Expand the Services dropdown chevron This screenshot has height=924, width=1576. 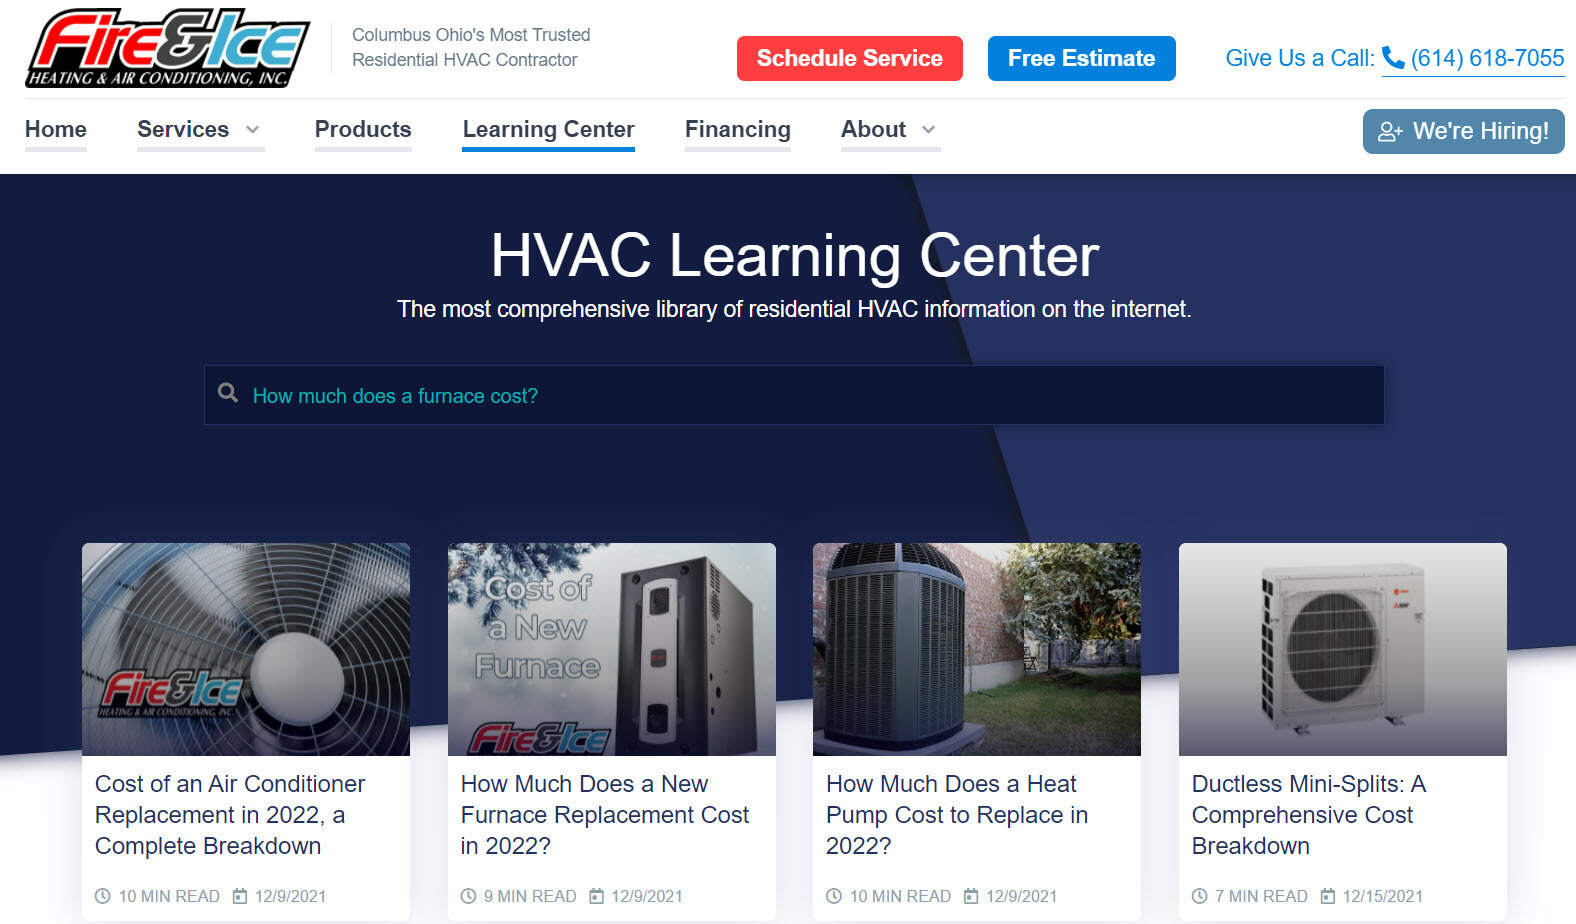coord(253,130)
